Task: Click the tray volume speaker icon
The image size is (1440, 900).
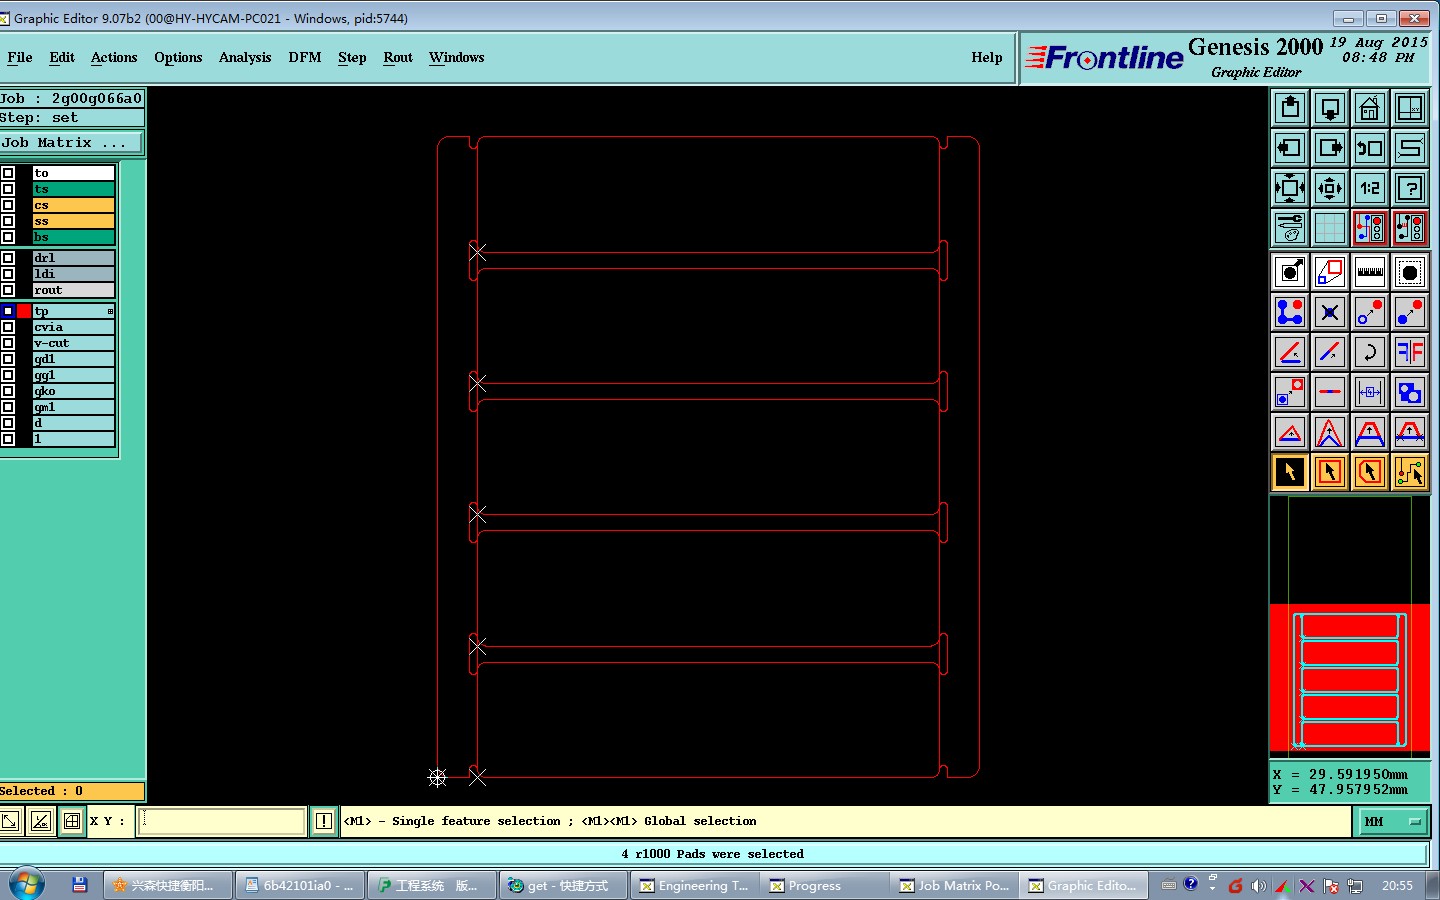Action: click(1258, 886)
